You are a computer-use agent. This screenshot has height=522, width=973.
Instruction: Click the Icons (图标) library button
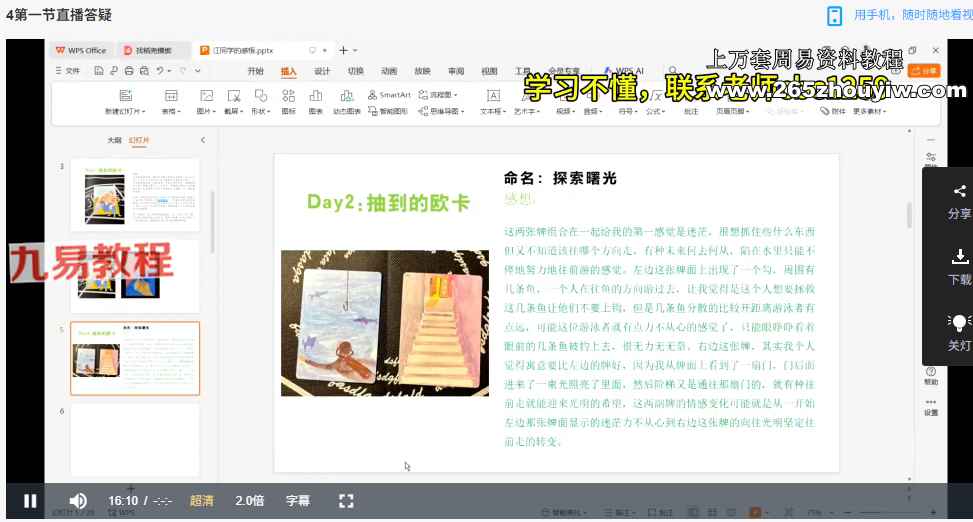(289, 95)
